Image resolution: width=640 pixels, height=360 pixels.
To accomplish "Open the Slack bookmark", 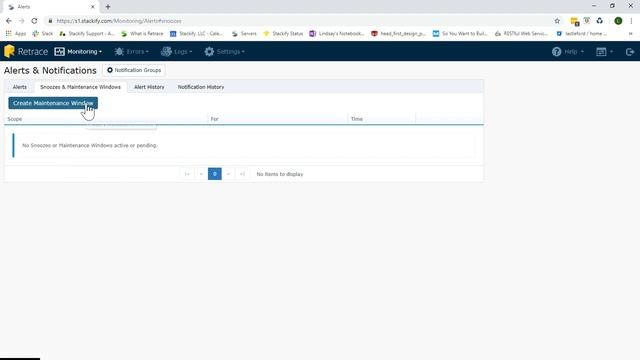I will tap(43, 33).
